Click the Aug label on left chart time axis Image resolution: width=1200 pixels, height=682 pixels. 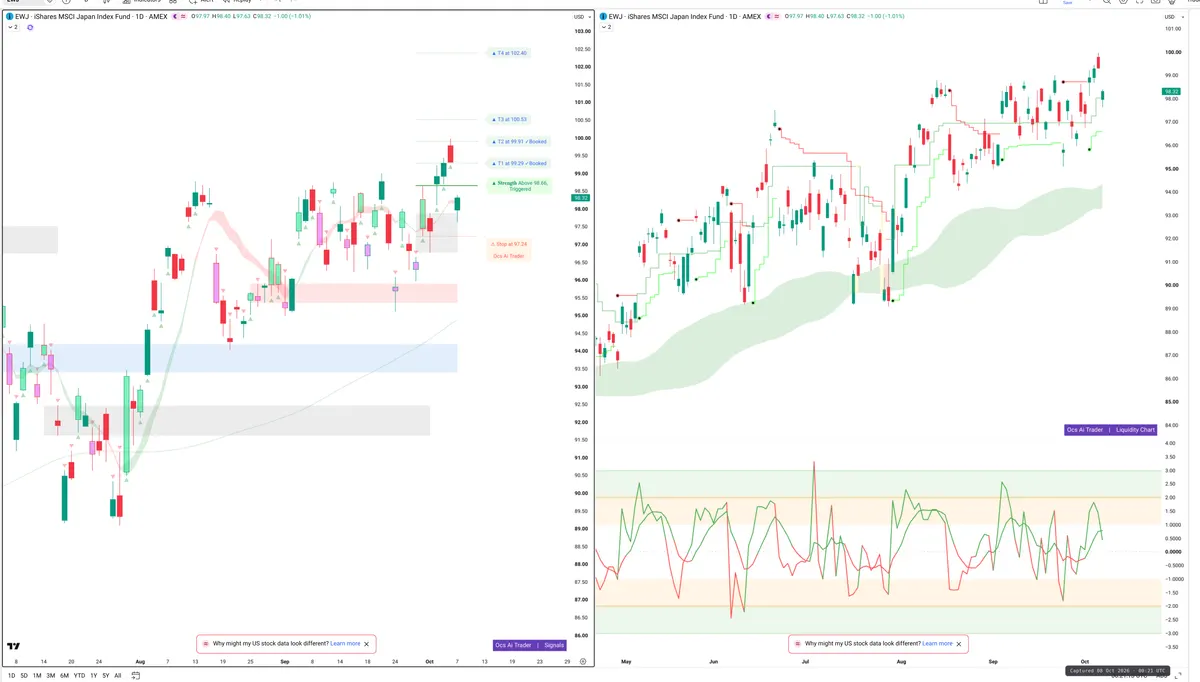[139, 662]
